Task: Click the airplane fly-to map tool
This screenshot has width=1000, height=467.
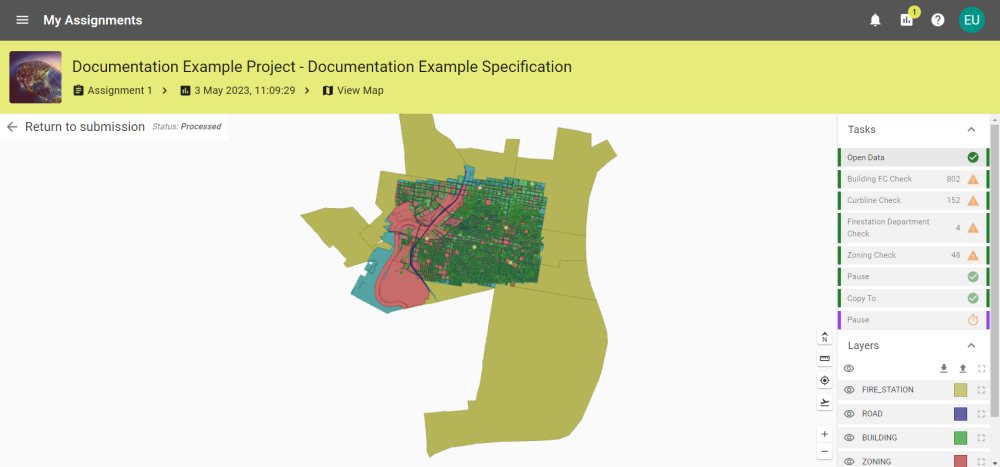Action: (x=825, y=403)
